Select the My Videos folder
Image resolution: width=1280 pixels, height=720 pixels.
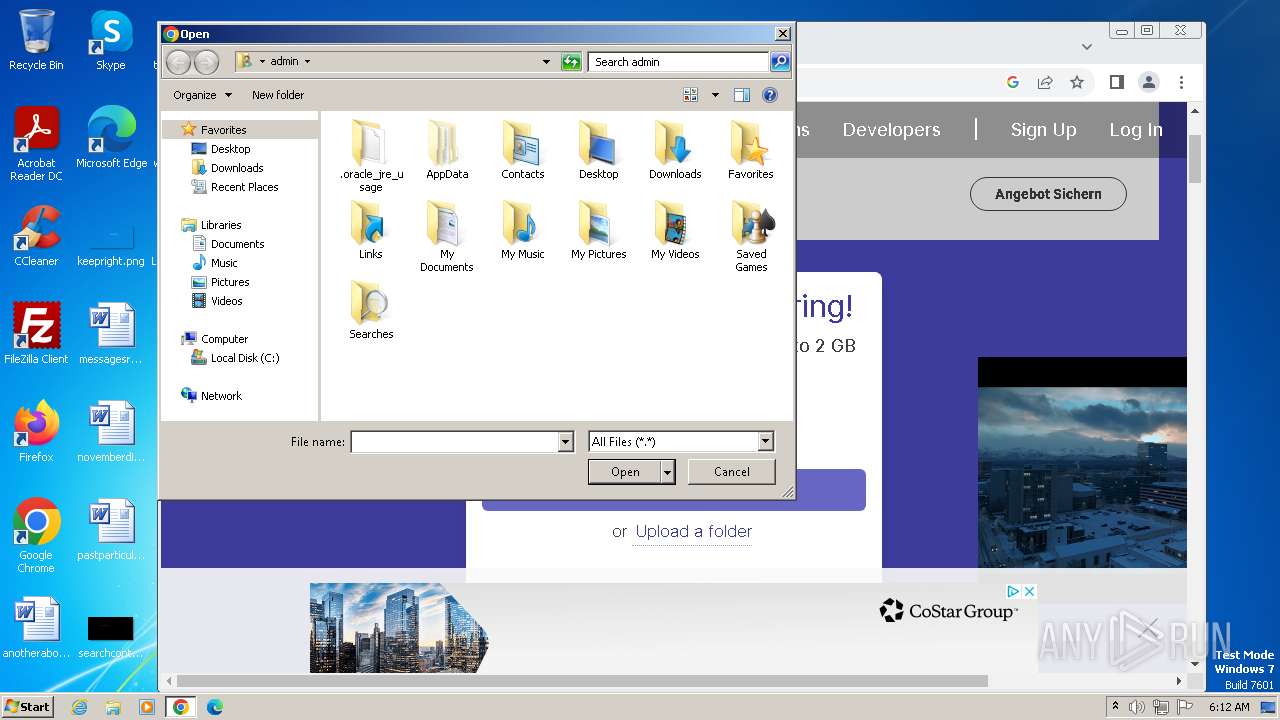(675, 230)
